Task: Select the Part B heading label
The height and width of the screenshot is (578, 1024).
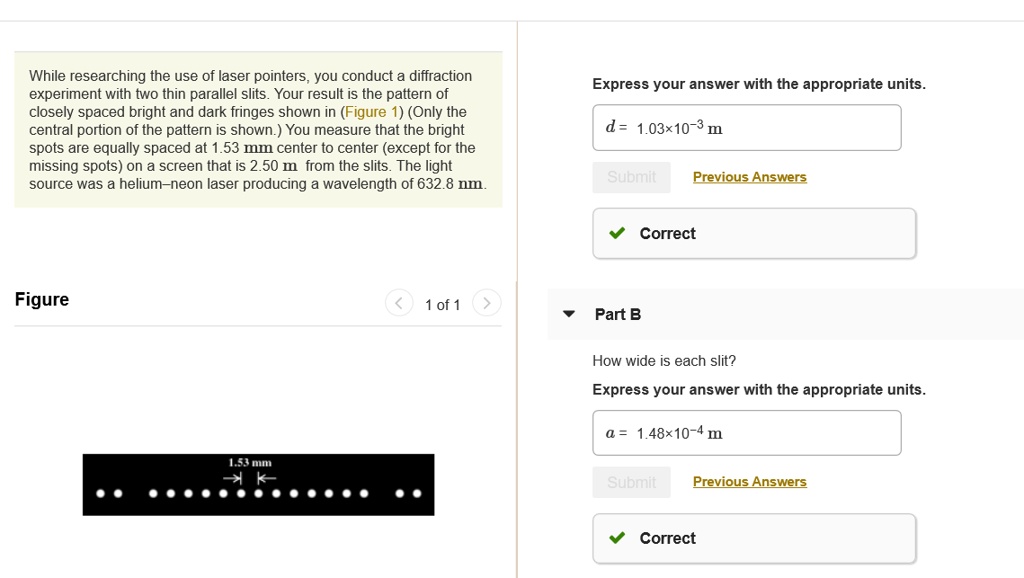Action: 617,314
